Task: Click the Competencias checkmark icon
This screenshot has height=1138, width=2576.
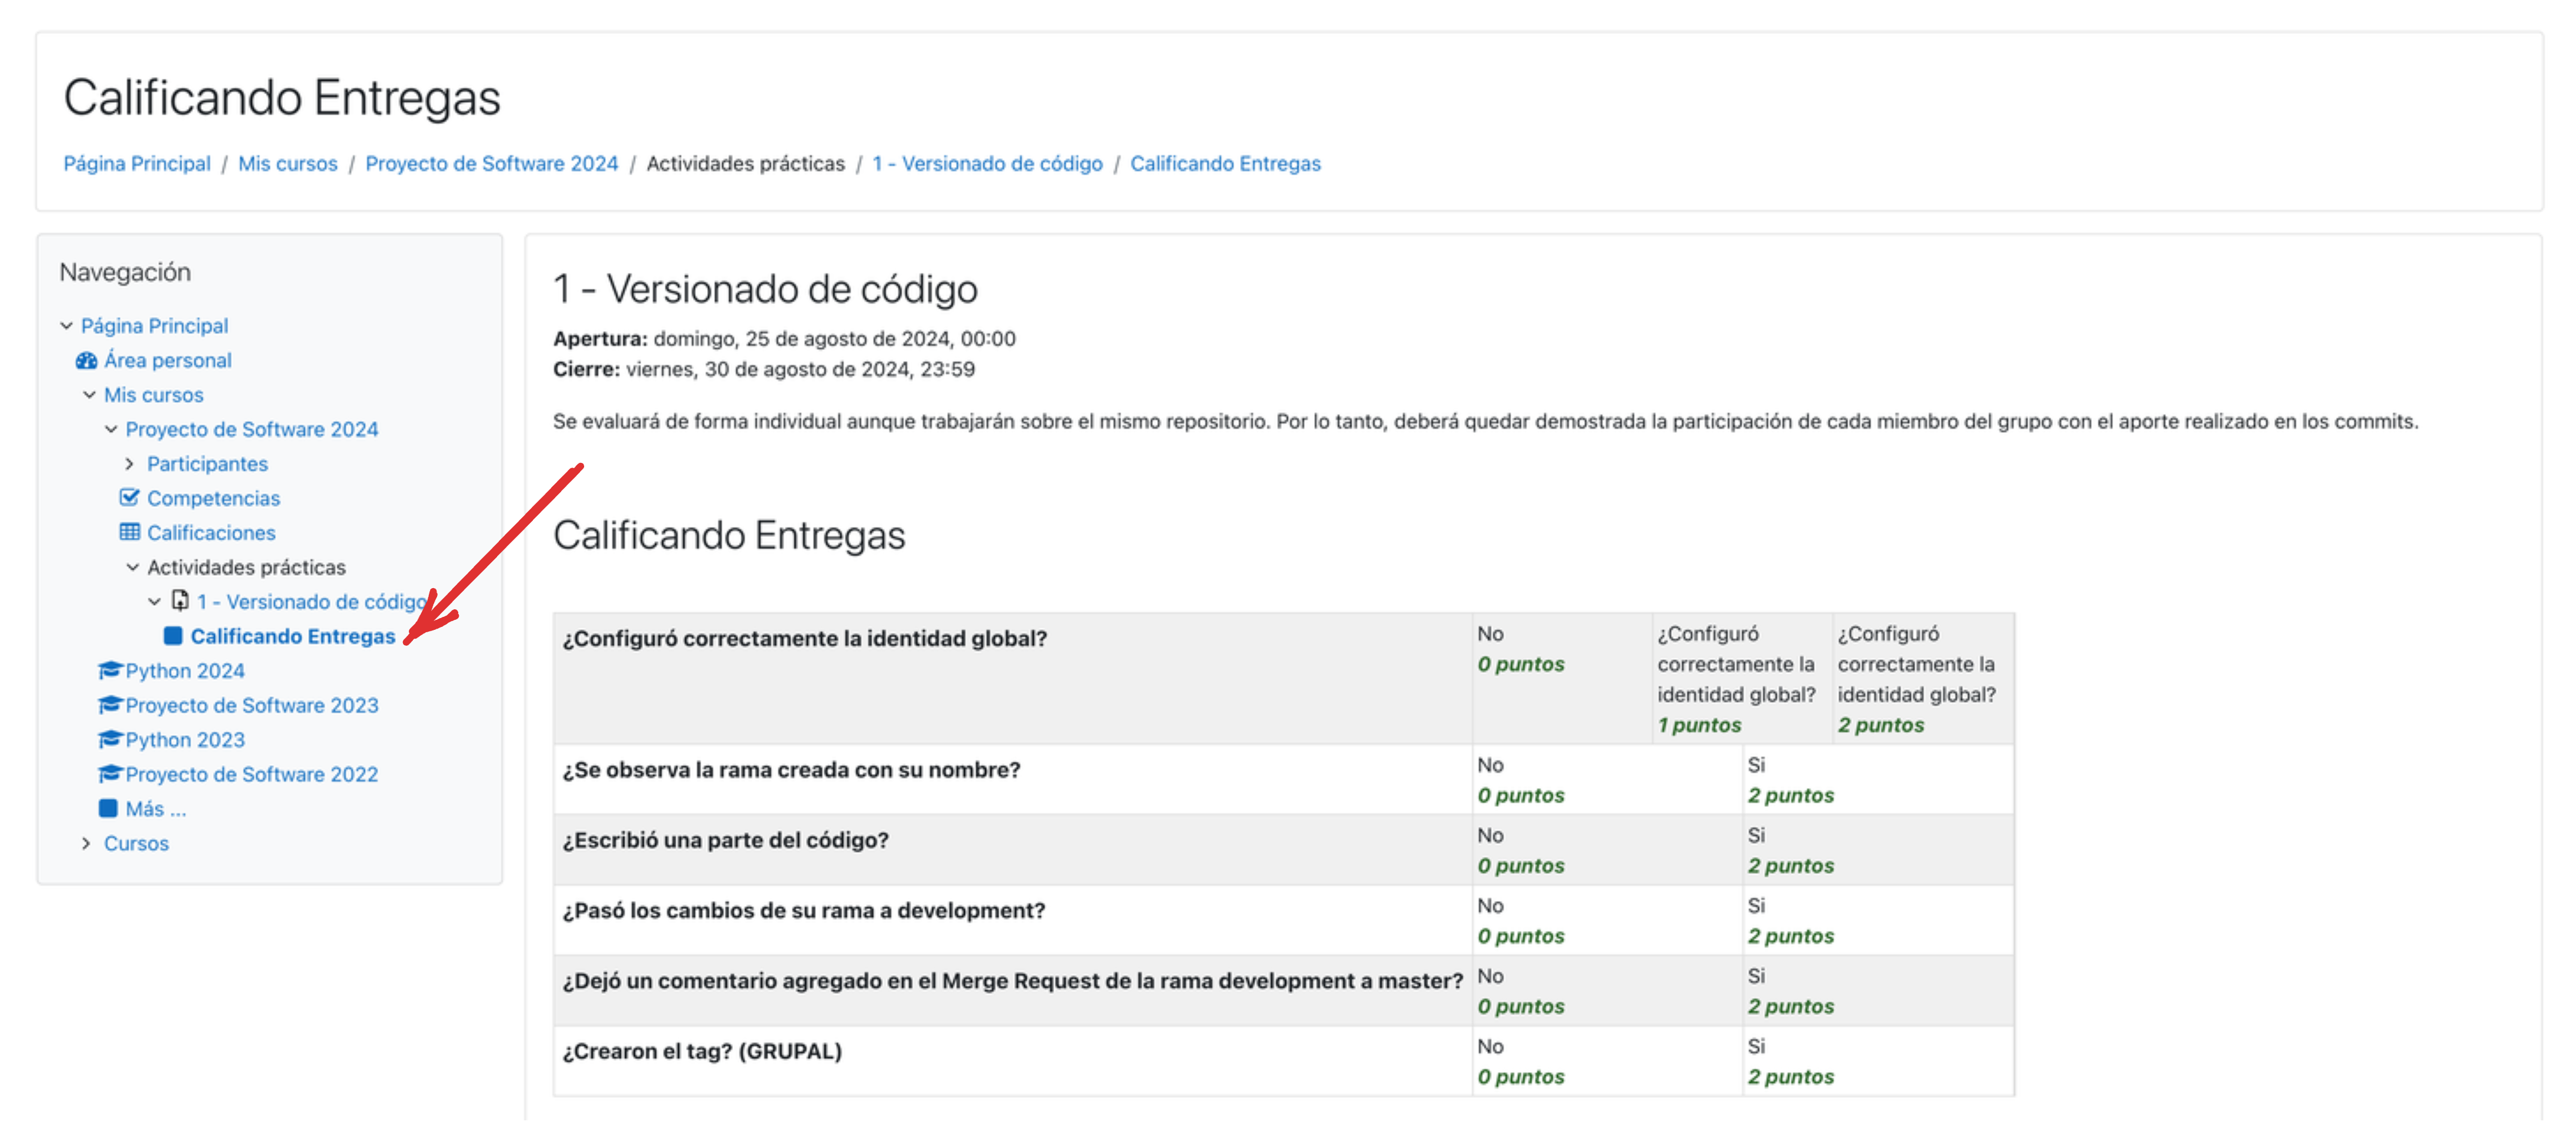Action: pos(130,498)
